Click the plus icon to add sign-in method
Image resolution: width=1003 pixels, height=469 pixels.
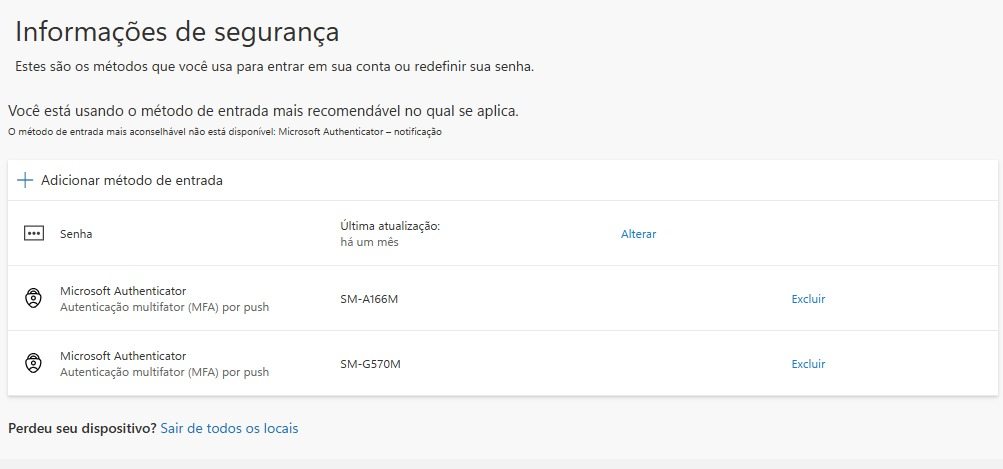(x=25, y=180)
